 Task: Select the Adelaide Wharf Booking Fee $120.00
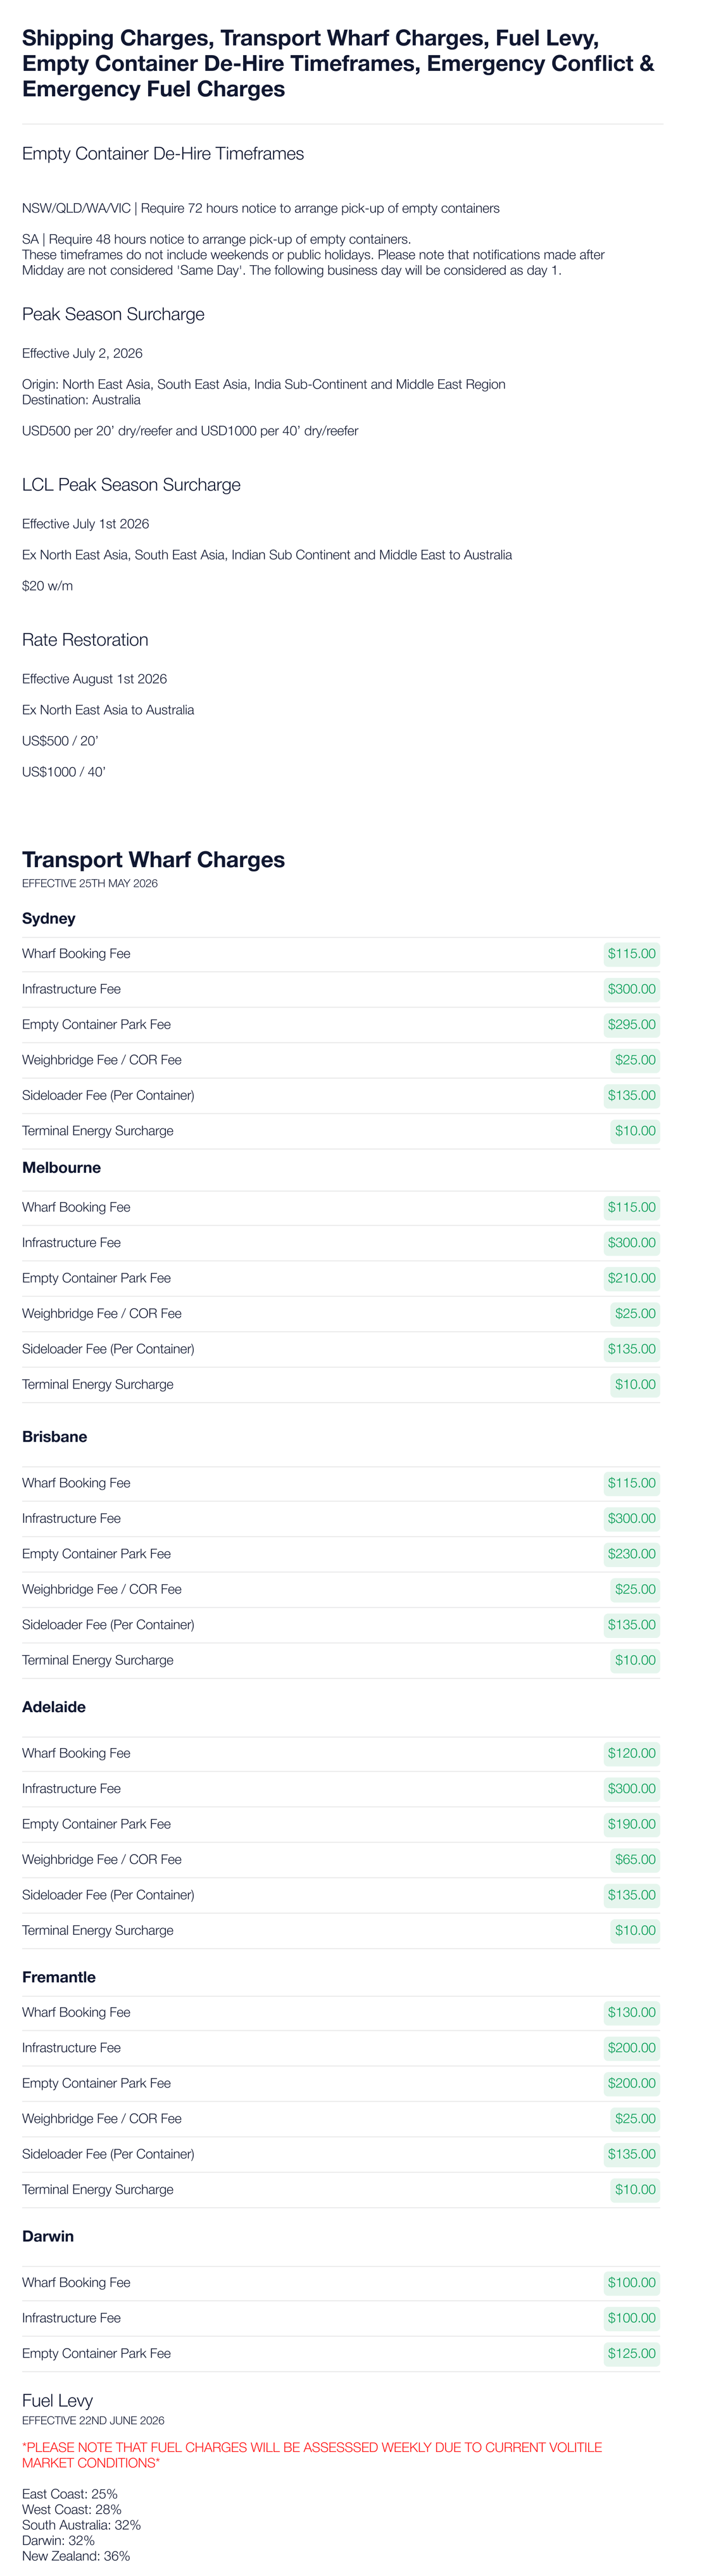tap(631, 1753)
